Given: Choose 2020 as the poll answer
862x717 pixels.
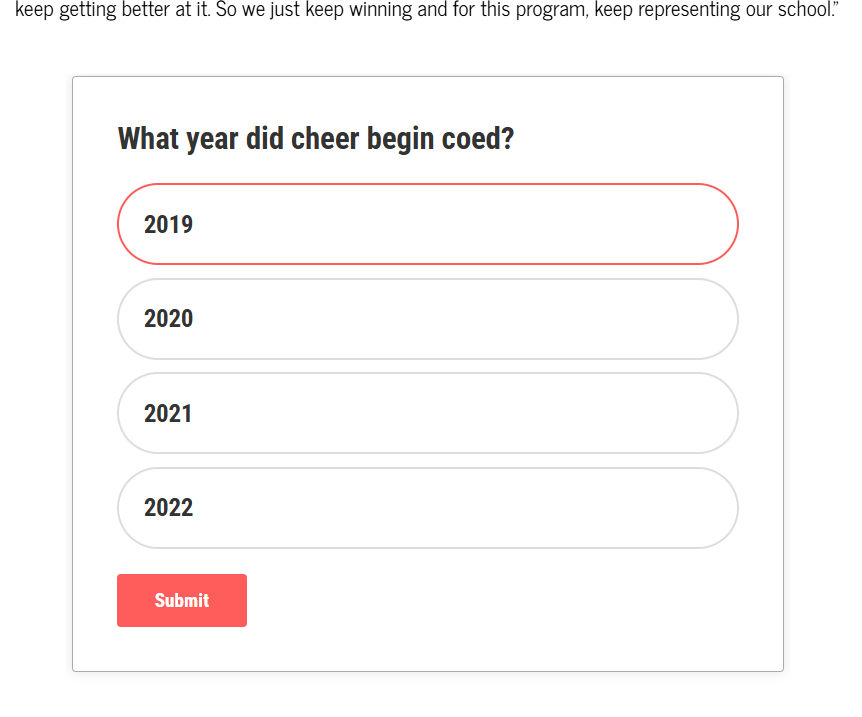Looking at the screenshot, I should [427, 319].
